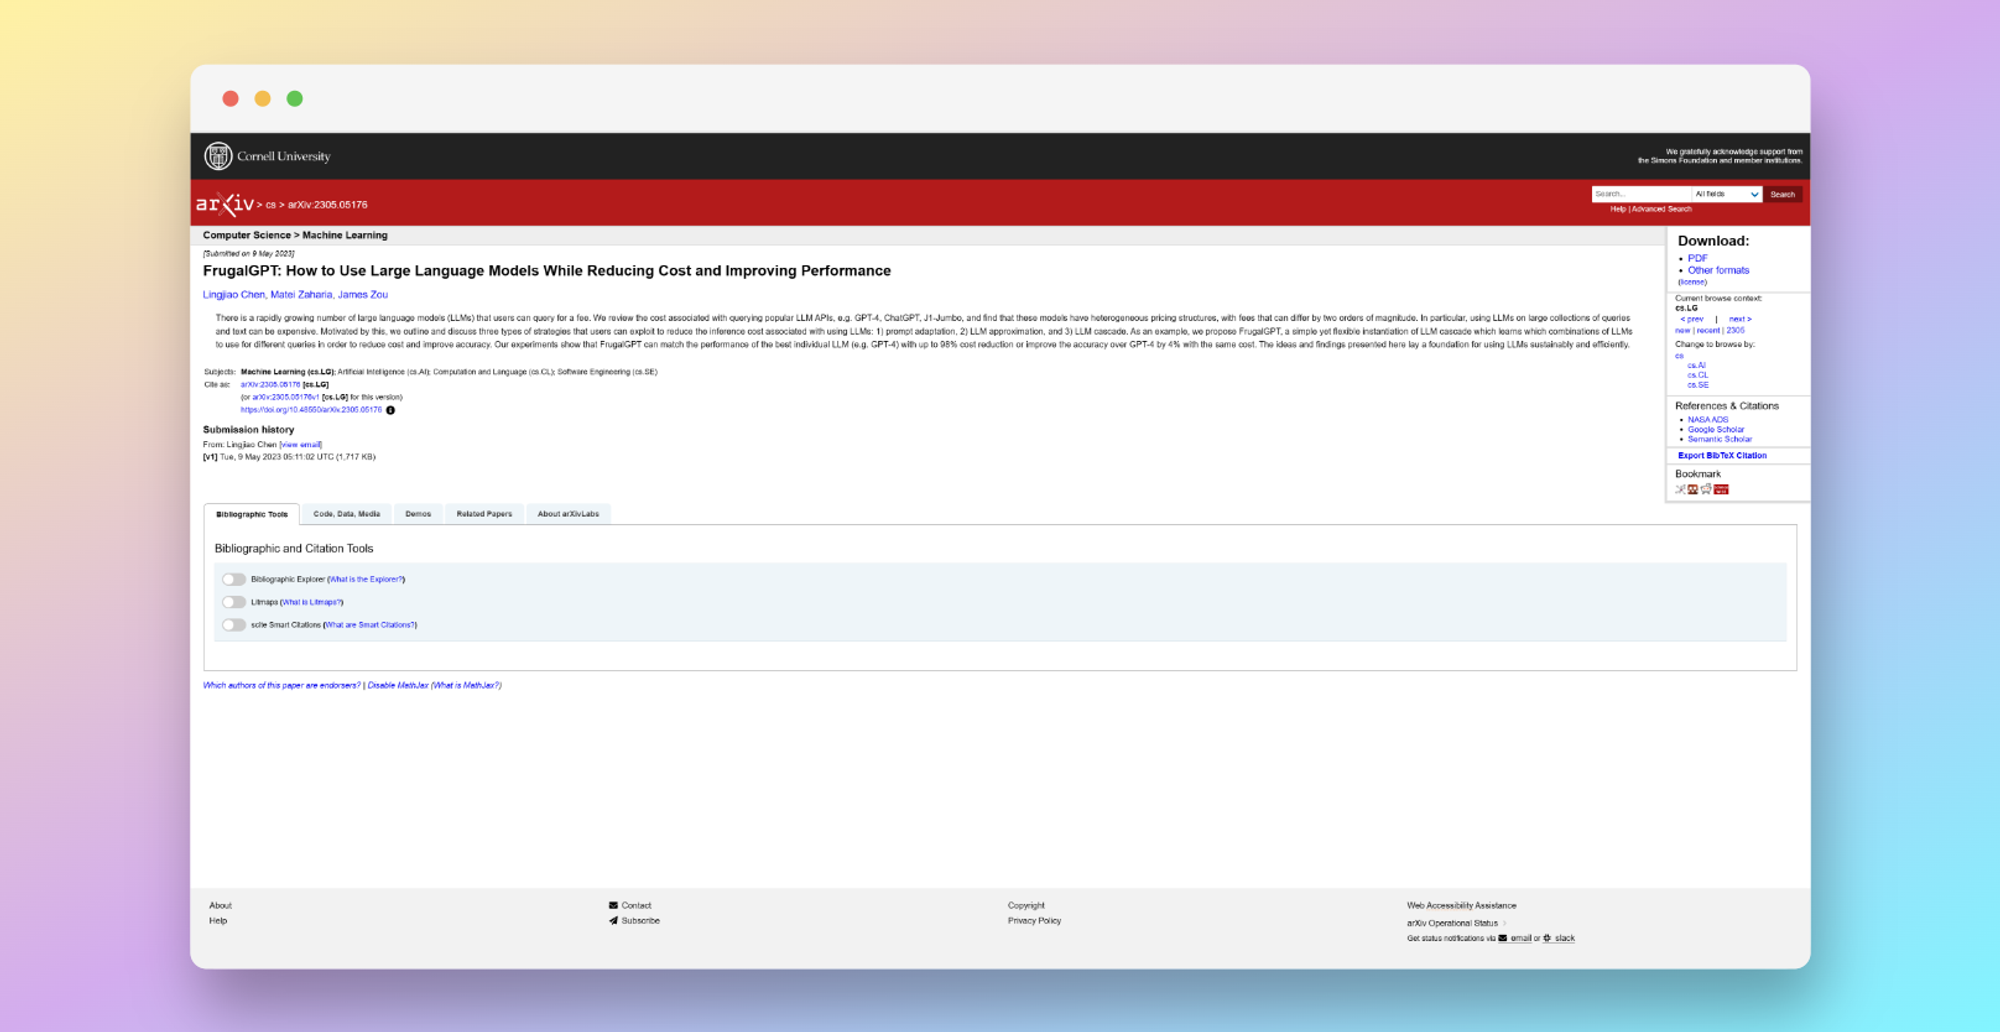Click the yellow minimize window button

[x=263, y=98]
